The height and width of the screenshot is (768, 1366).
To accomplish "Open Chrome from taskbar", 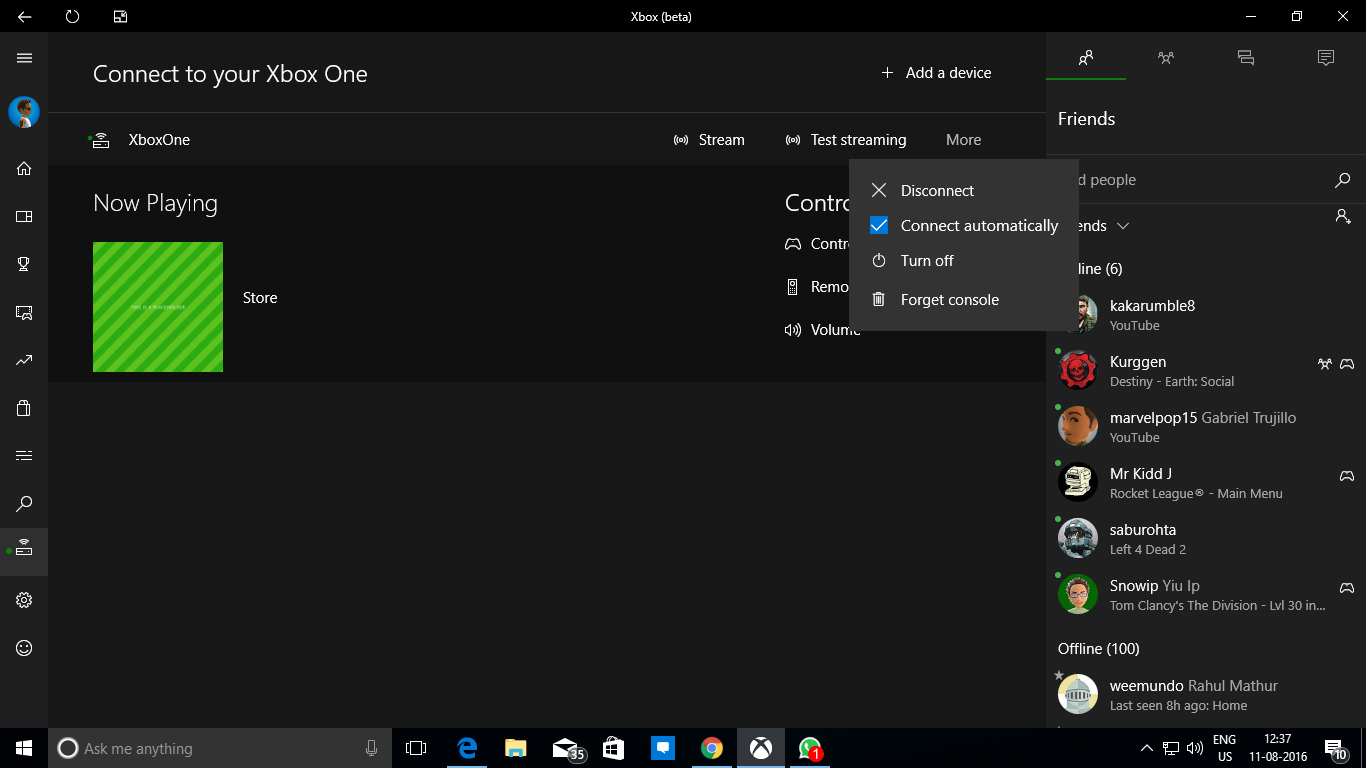I will (712, 748).
